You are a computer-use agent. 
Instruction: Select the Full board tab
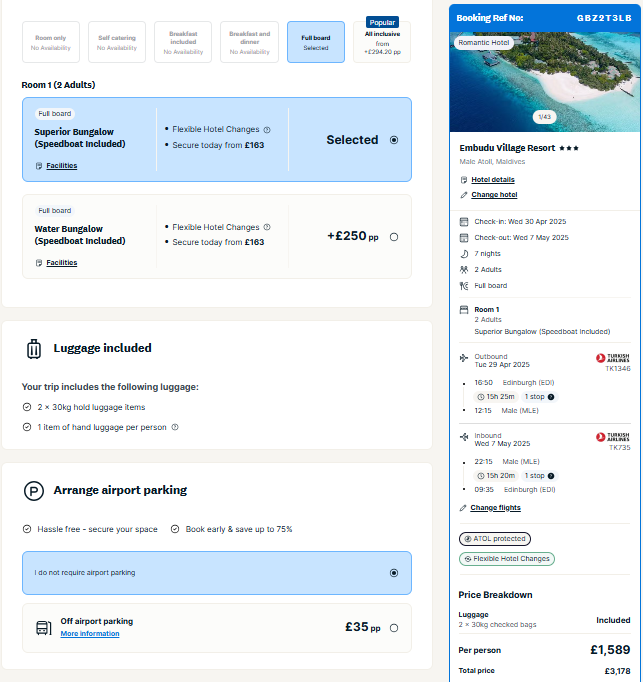[x=315, y=42]
